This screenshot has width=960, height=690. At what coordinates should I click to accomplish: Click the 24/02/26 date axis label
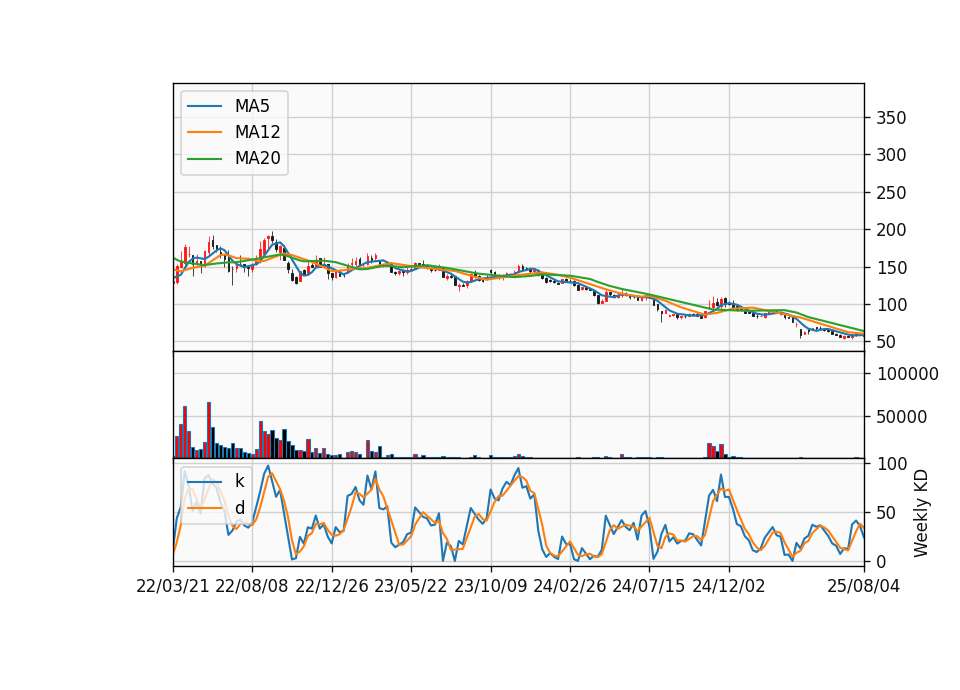tap(569, 586)
